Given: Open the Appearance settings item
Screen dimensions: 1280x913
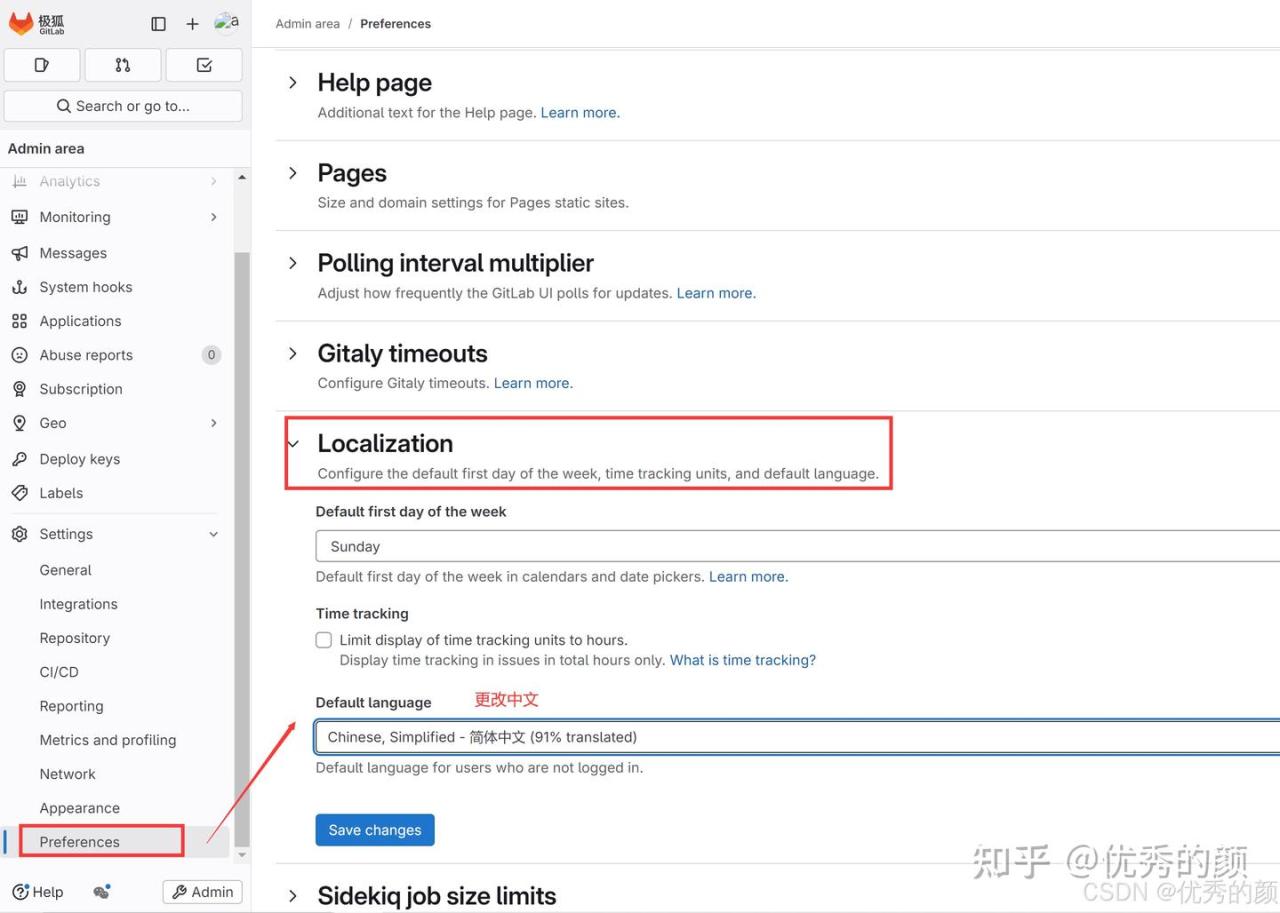Looking at the screenshot, I should (80, 808).
